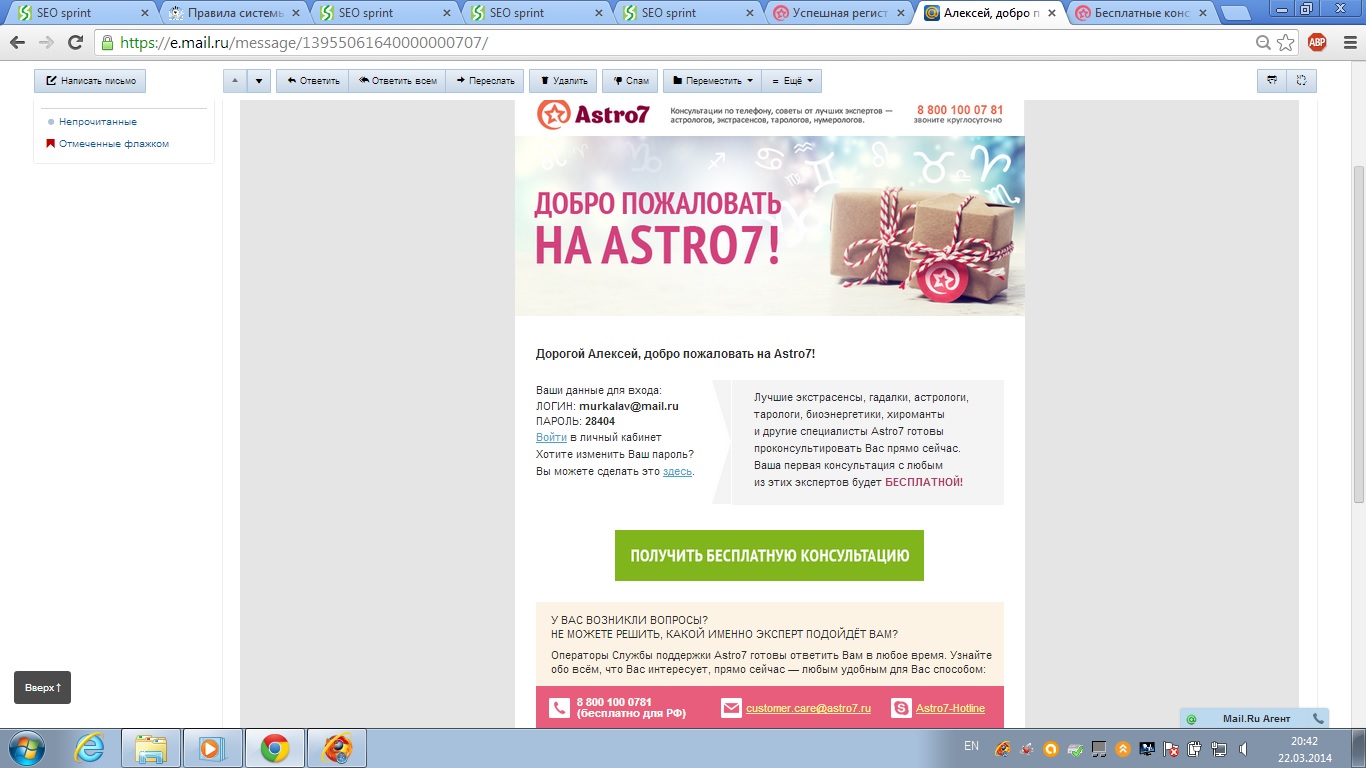Viewport: 1366px width, 768px height.
Task: Click the password value 28404
Action: pyautogui.click(x=600, y=421)
